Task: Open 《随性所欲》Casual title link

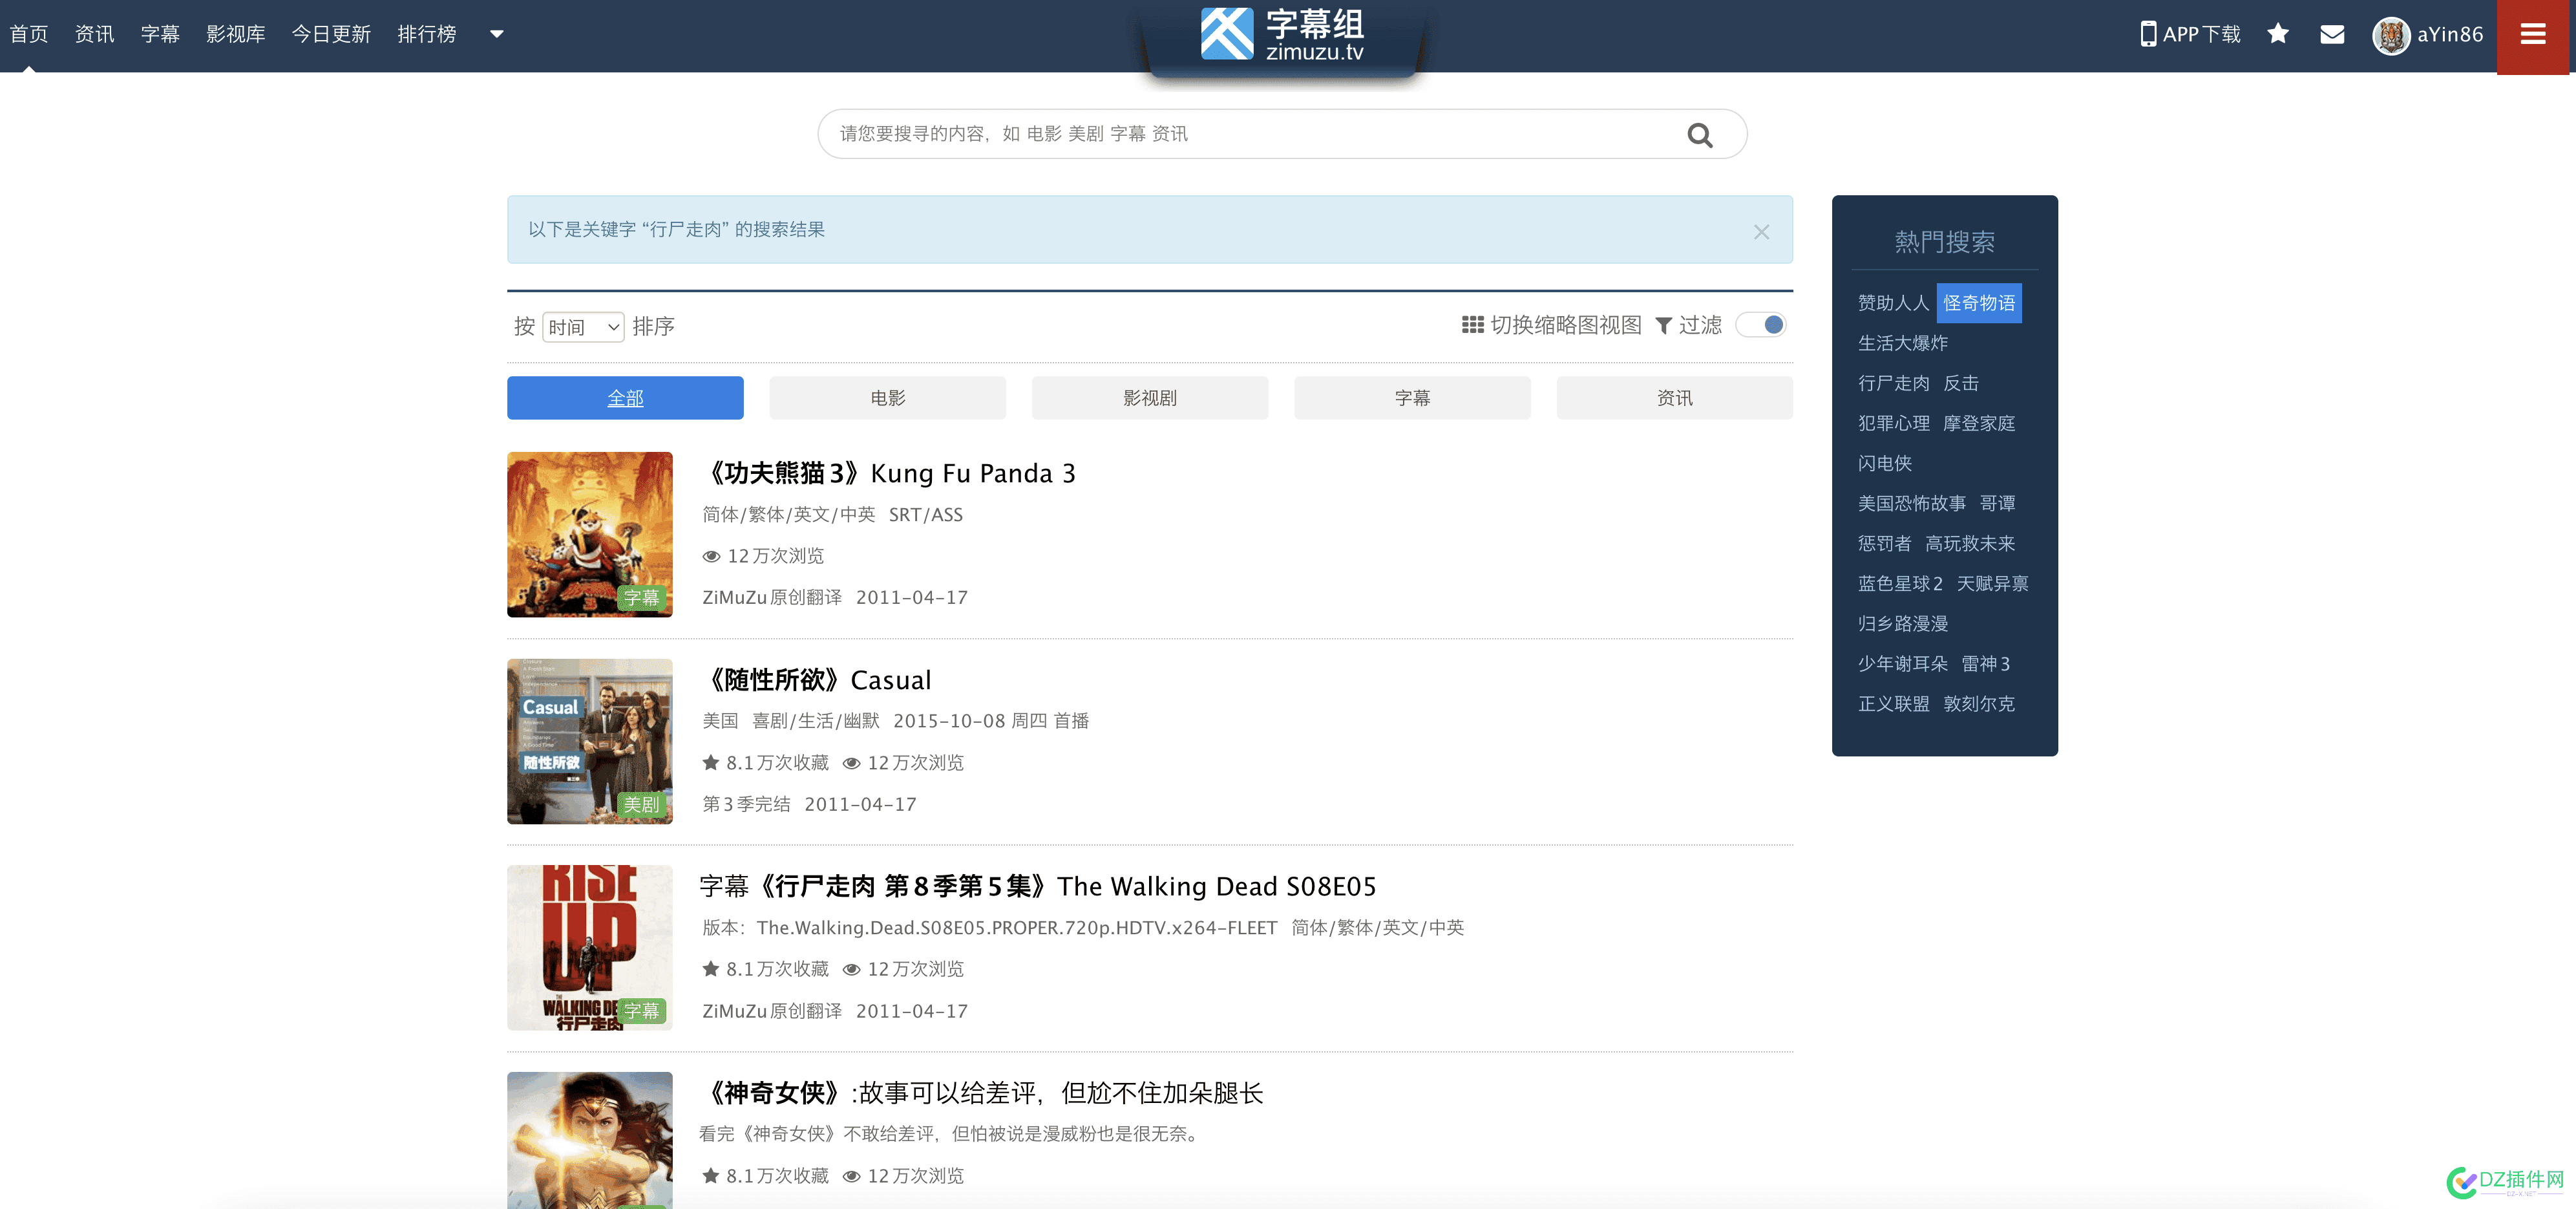Action: [816, 680]
